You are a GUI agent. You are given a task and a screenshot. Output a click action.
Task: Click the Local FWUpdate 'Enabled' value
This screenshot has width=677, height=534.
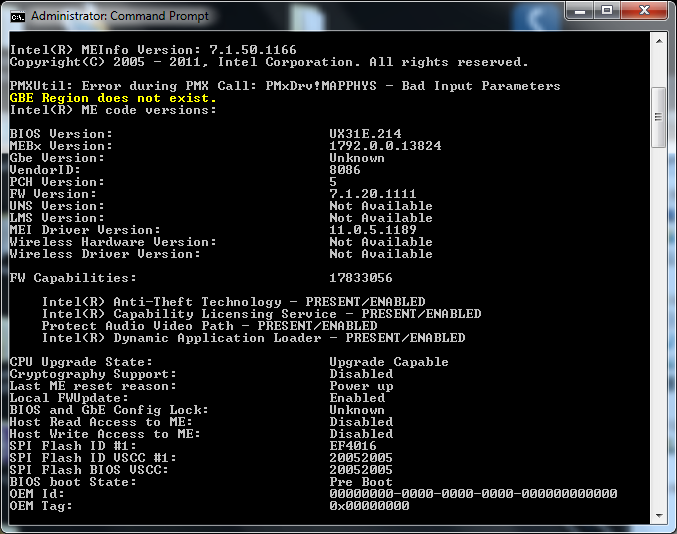(x=357, y=398)
